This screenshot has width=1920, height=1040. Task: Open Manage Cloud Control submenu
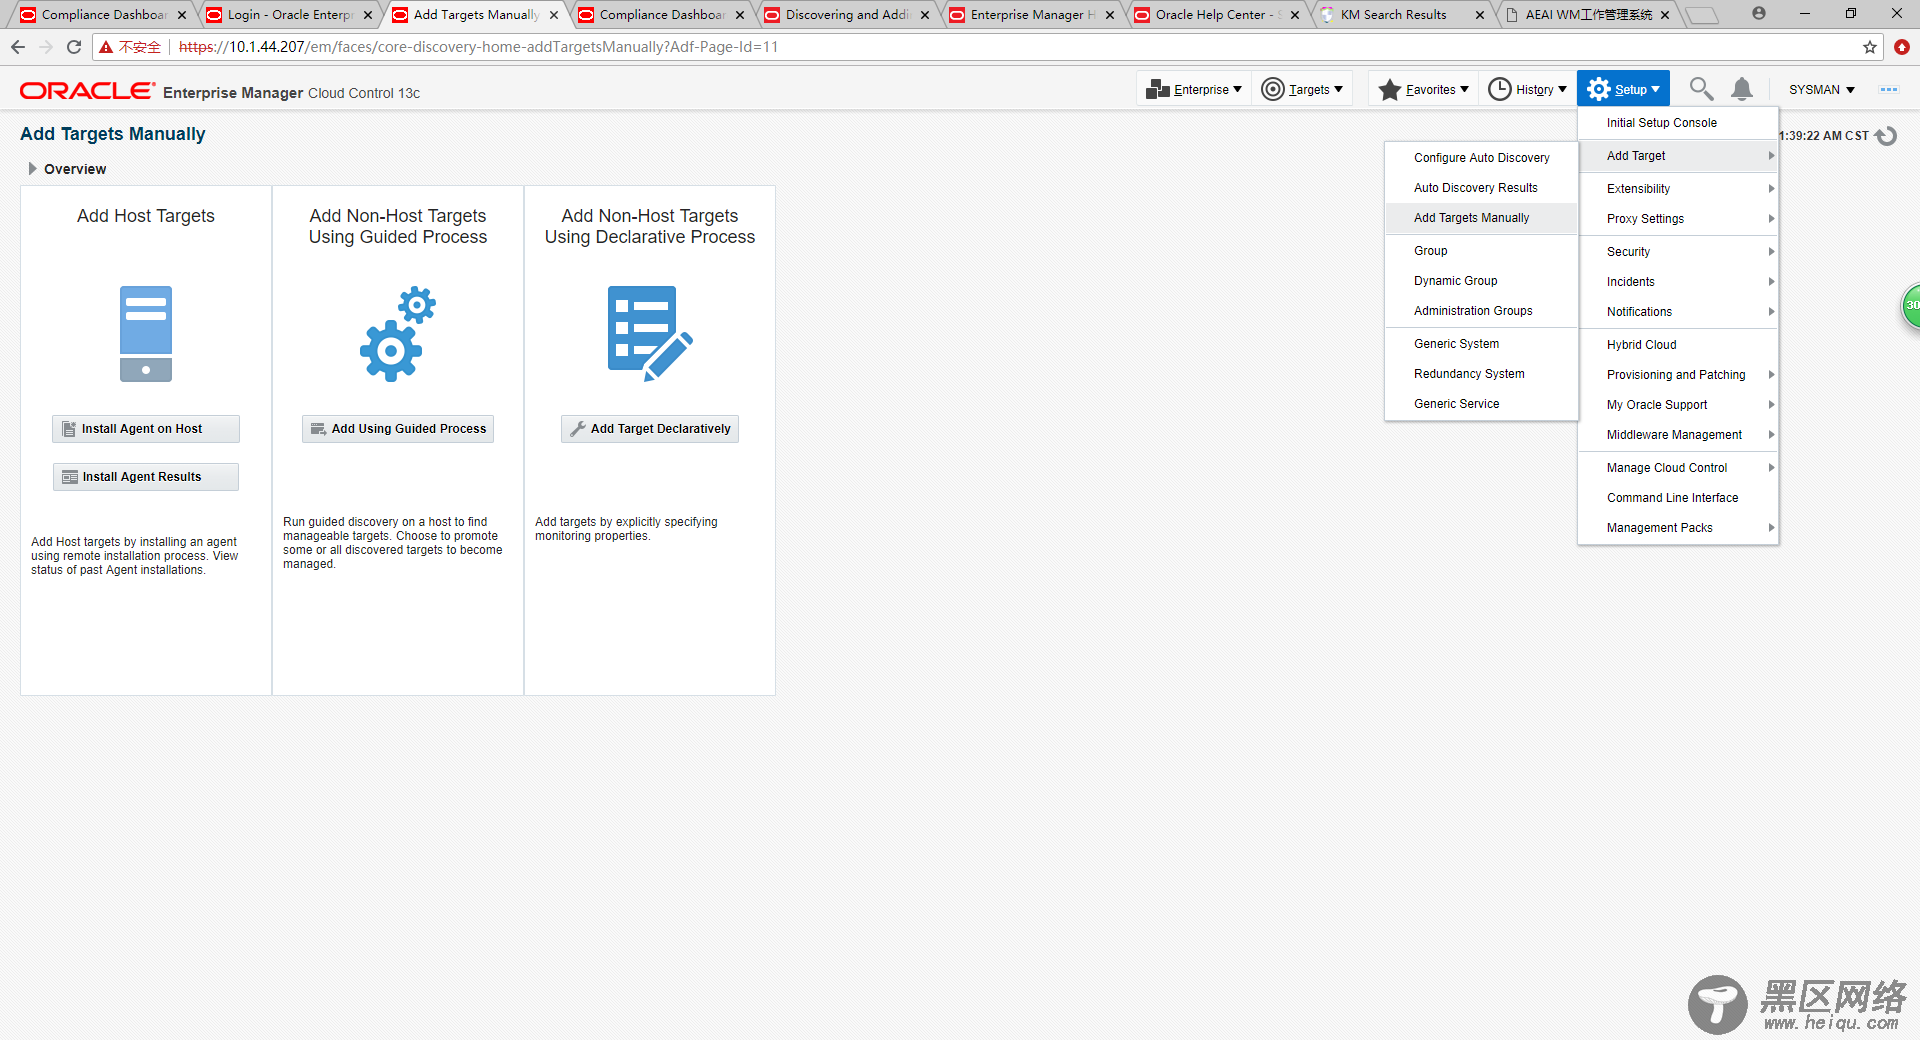pos(1678,468)
